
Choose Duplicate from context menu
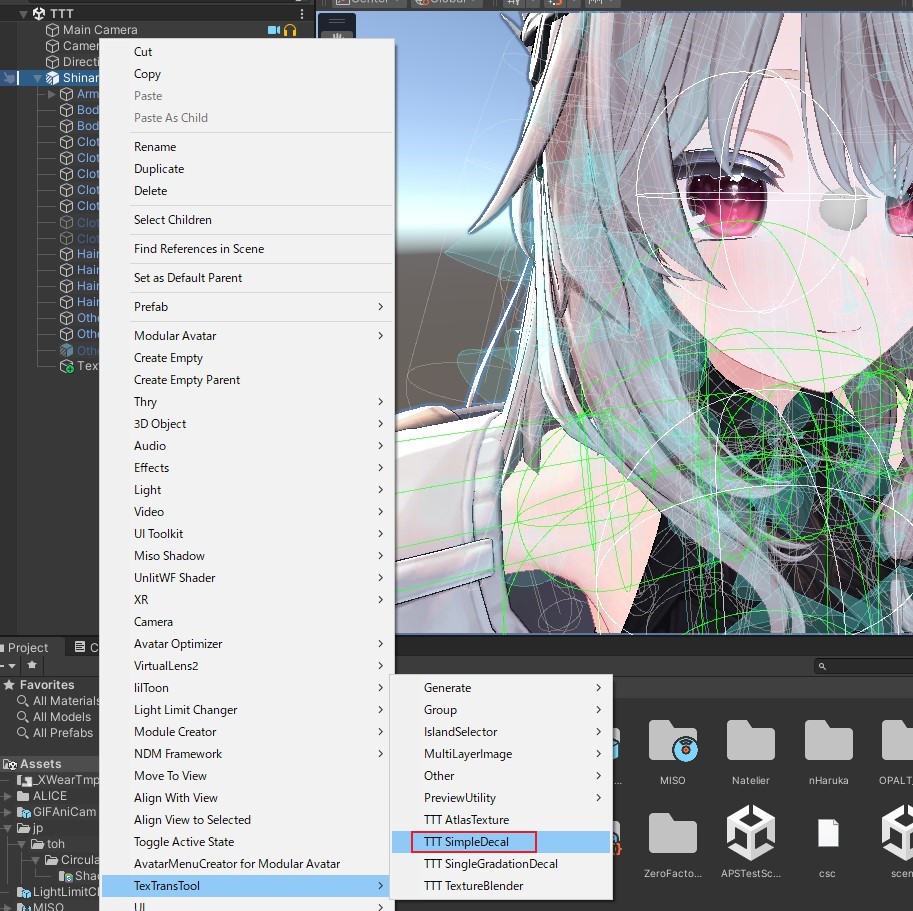pyautogui.click(x=159, y=169)
